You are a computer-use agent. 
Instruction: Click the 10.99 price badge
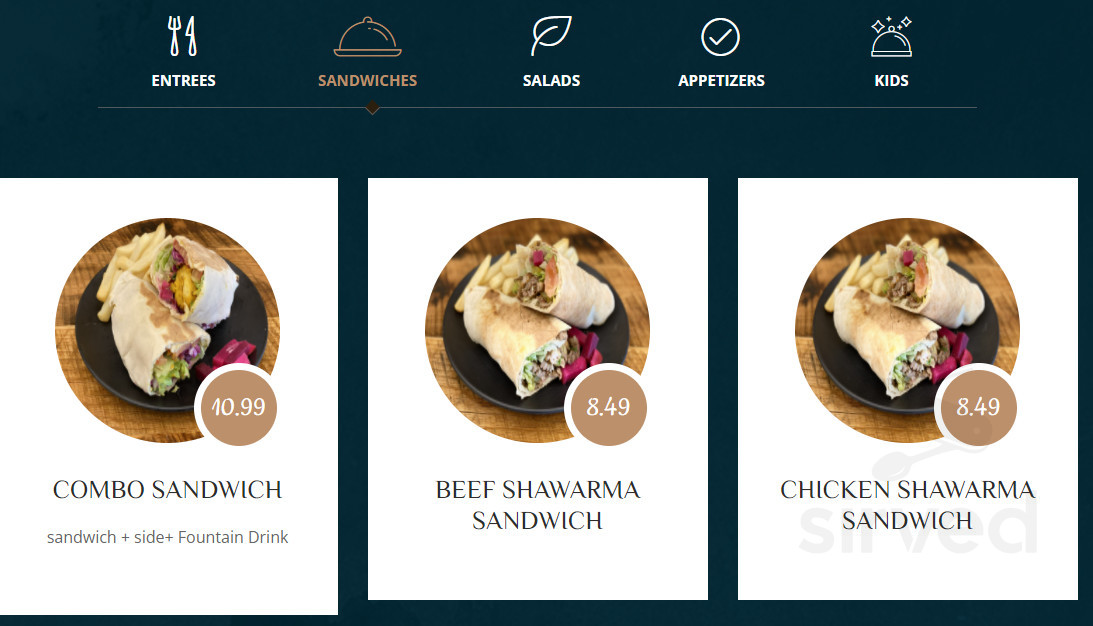pos(238,407)
